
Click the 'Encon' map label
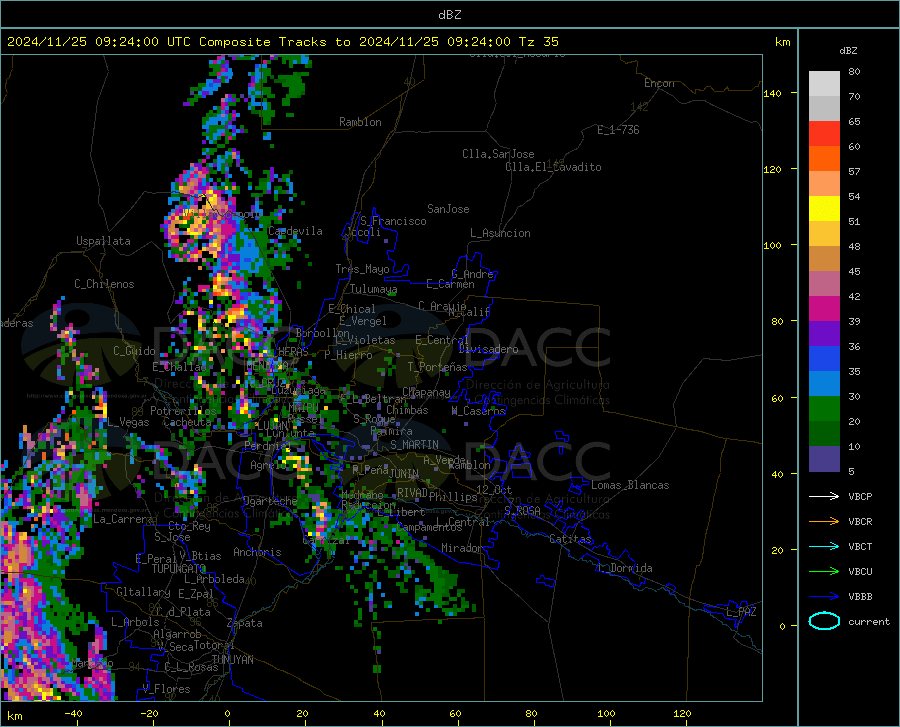659,83
